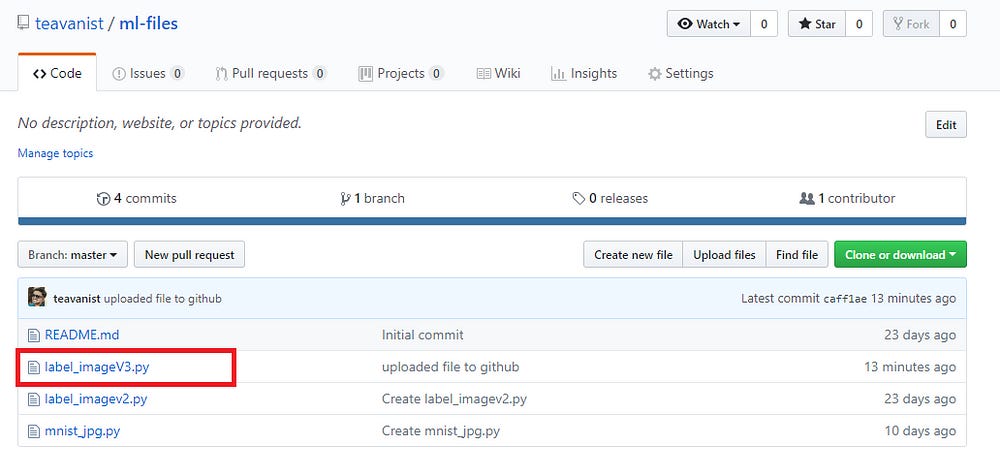This screenshot has width=1000, height=453.
Task: Open the 'Create label_imagev2.py' commit message
Action: (x=454, y=399)
